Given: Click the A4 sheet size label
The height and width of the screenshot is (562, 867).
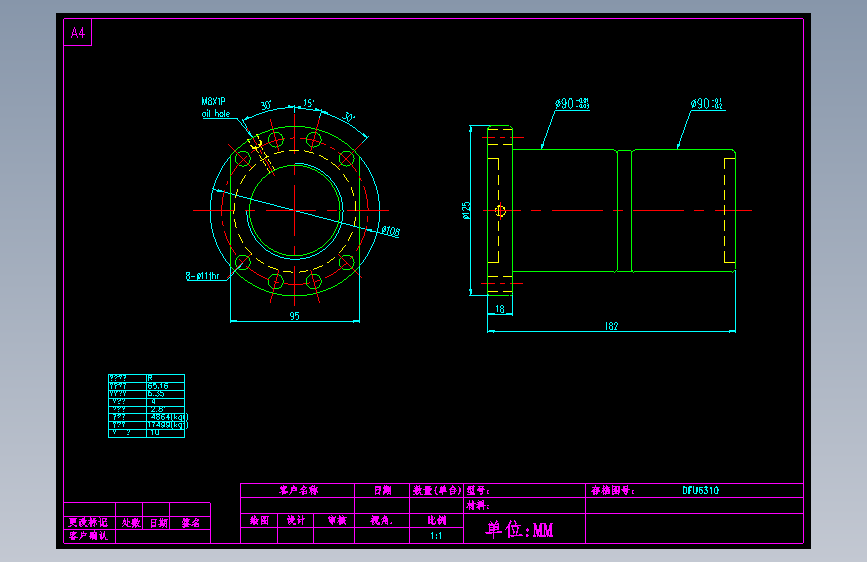Looking at the screenshot, I should tap(78, 33).
